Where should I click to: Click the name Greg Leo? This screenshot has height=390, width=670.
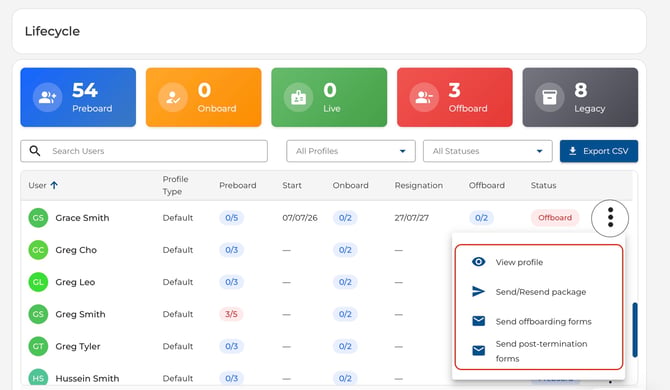[75, 282]
